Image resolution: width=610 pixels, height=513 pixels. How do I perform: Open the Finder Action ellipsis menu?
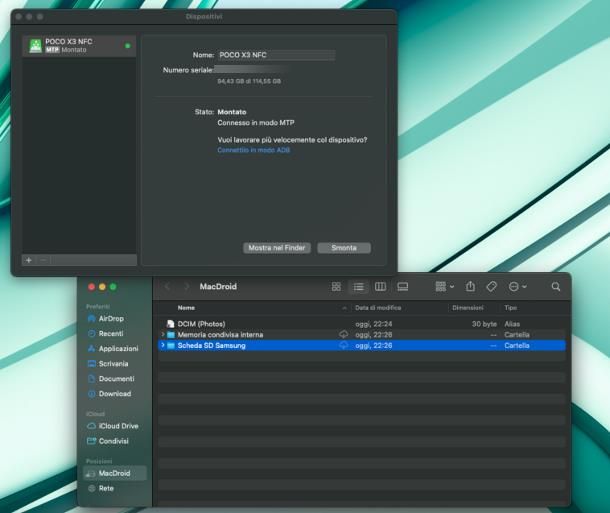[x=517, y=287]
